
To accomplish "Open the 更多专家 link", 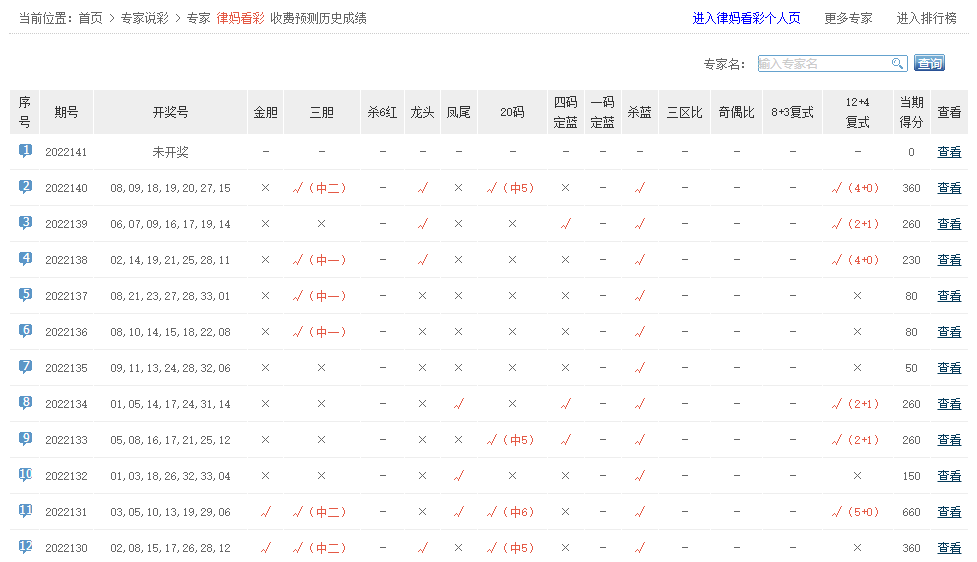I will [x=848, y=18].
